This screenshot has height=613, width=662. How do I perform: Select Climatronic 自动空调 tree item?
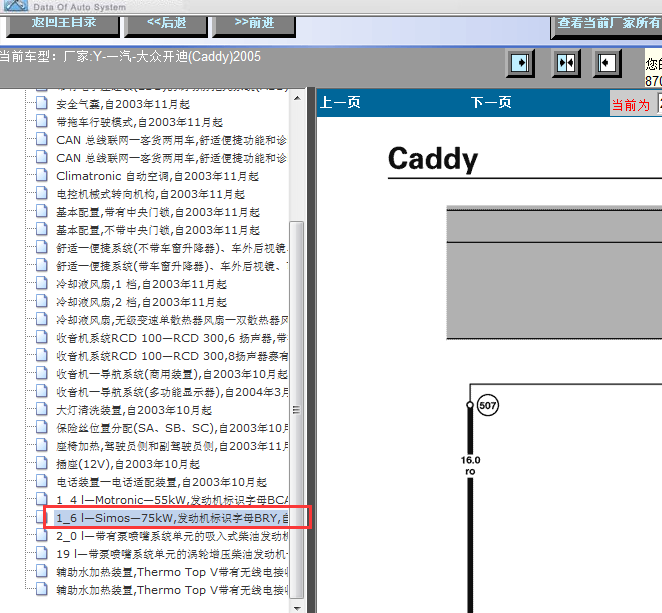157,176
